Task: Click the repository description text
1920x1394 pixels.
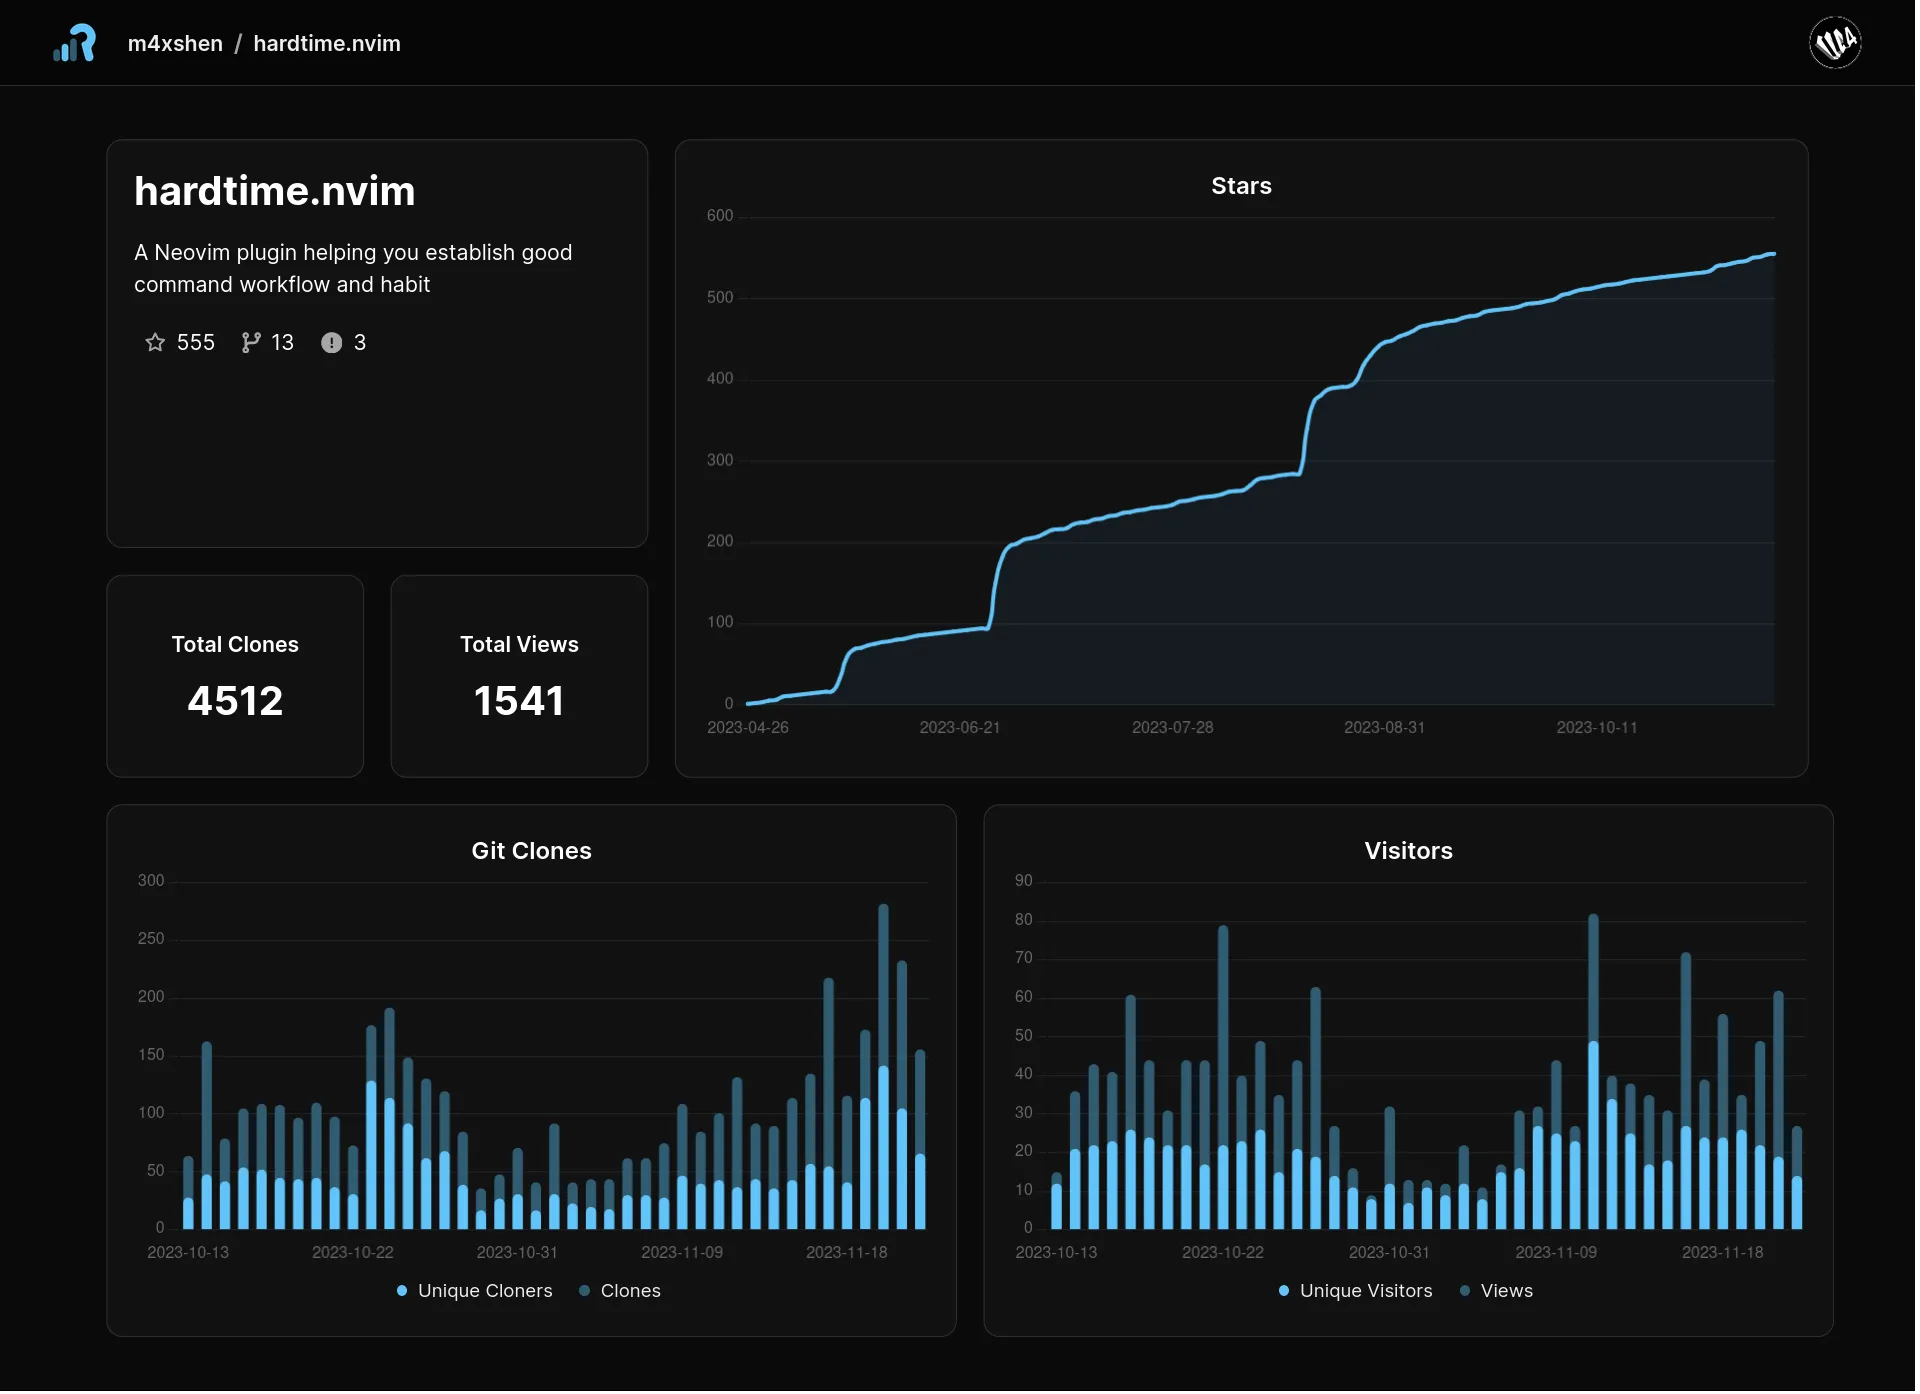Action: (354, 269)
